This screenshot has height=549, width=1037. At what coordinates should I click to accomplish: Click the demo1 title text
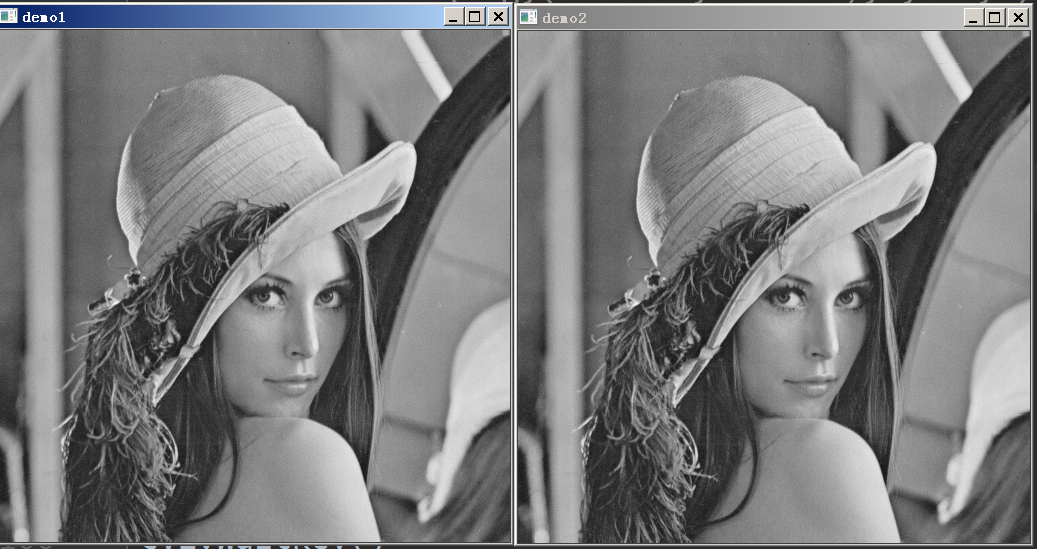click(x=44, y=17)
